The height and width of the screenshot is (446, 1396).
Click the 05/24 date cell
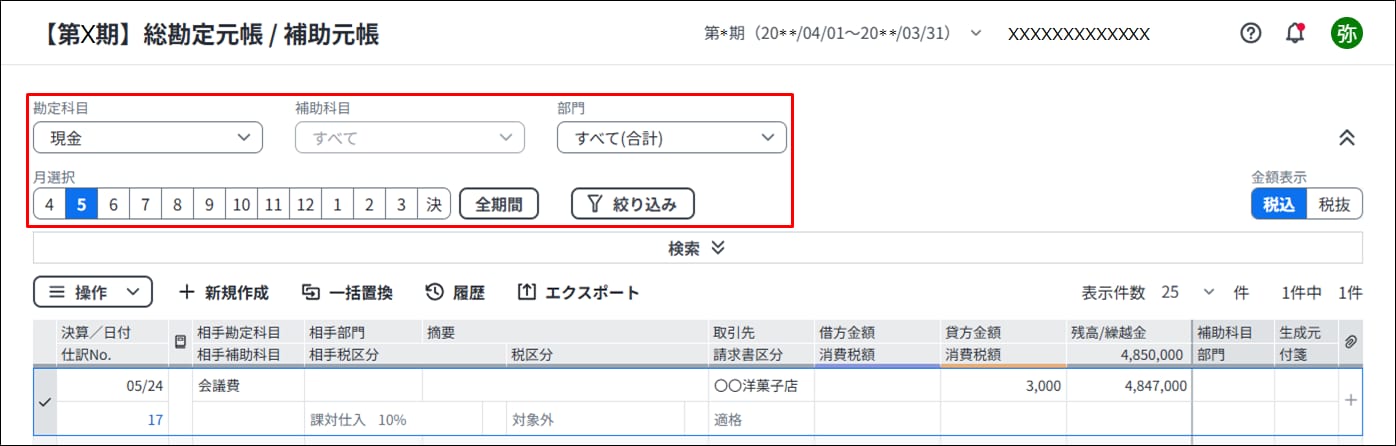pyautogui.click(x=113, y=385)
